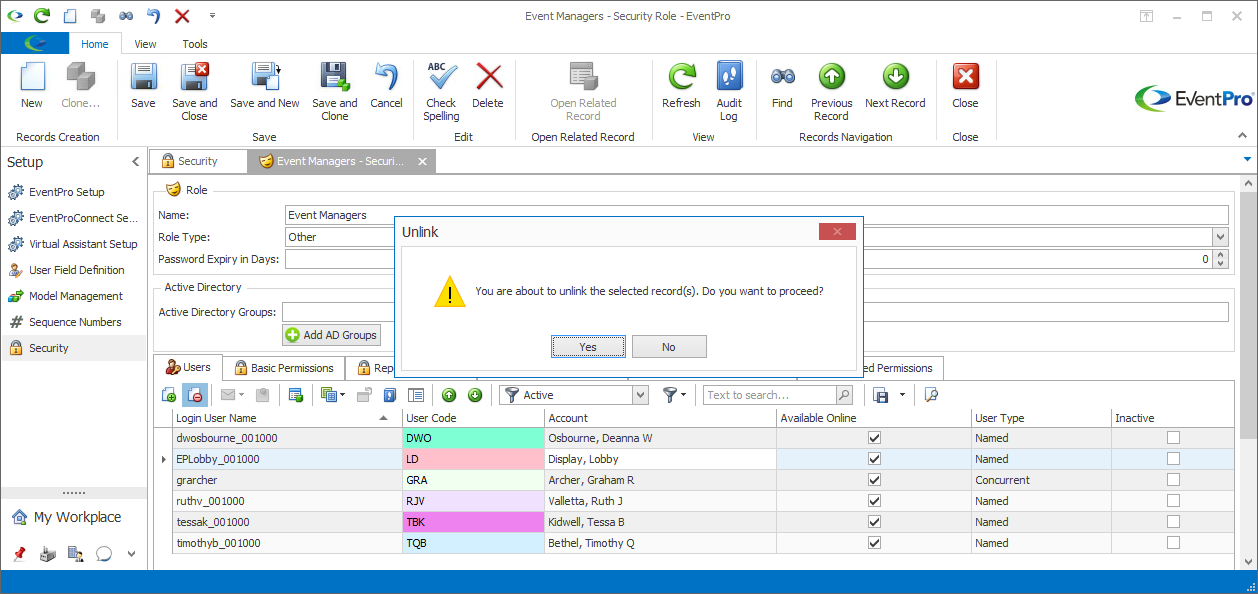The image size is (1258, 594).
Task: Click the DWO turquoise user code cell
Action: [473, 438]
